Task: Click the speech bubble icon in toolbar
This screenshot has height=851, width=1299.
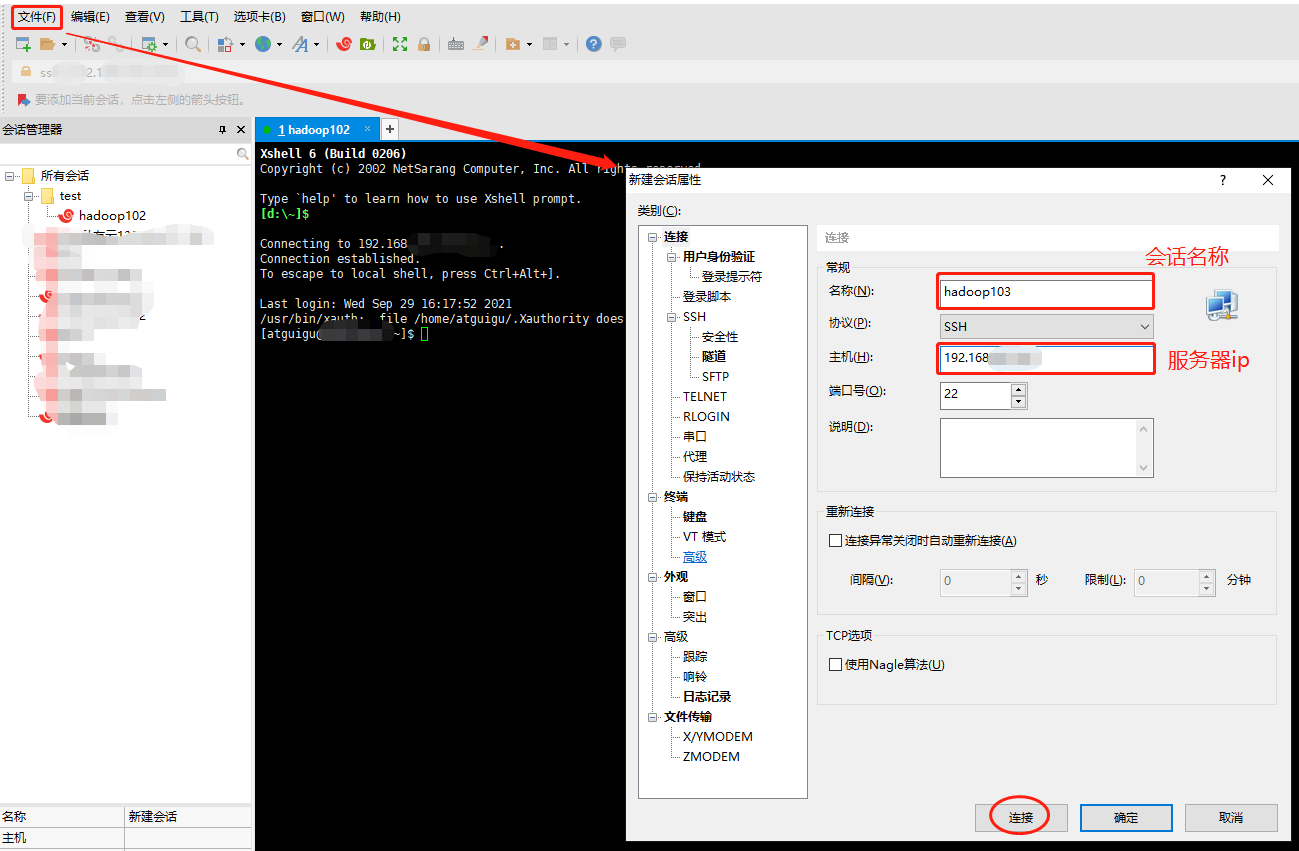Action: coord(618,44)
